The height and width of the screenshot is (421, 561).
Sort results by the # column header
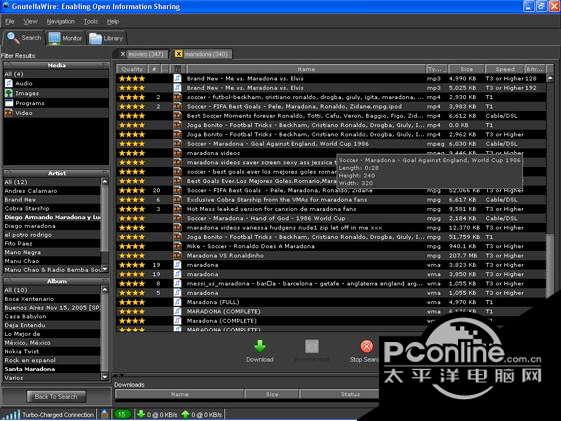(x=154, y=69)
